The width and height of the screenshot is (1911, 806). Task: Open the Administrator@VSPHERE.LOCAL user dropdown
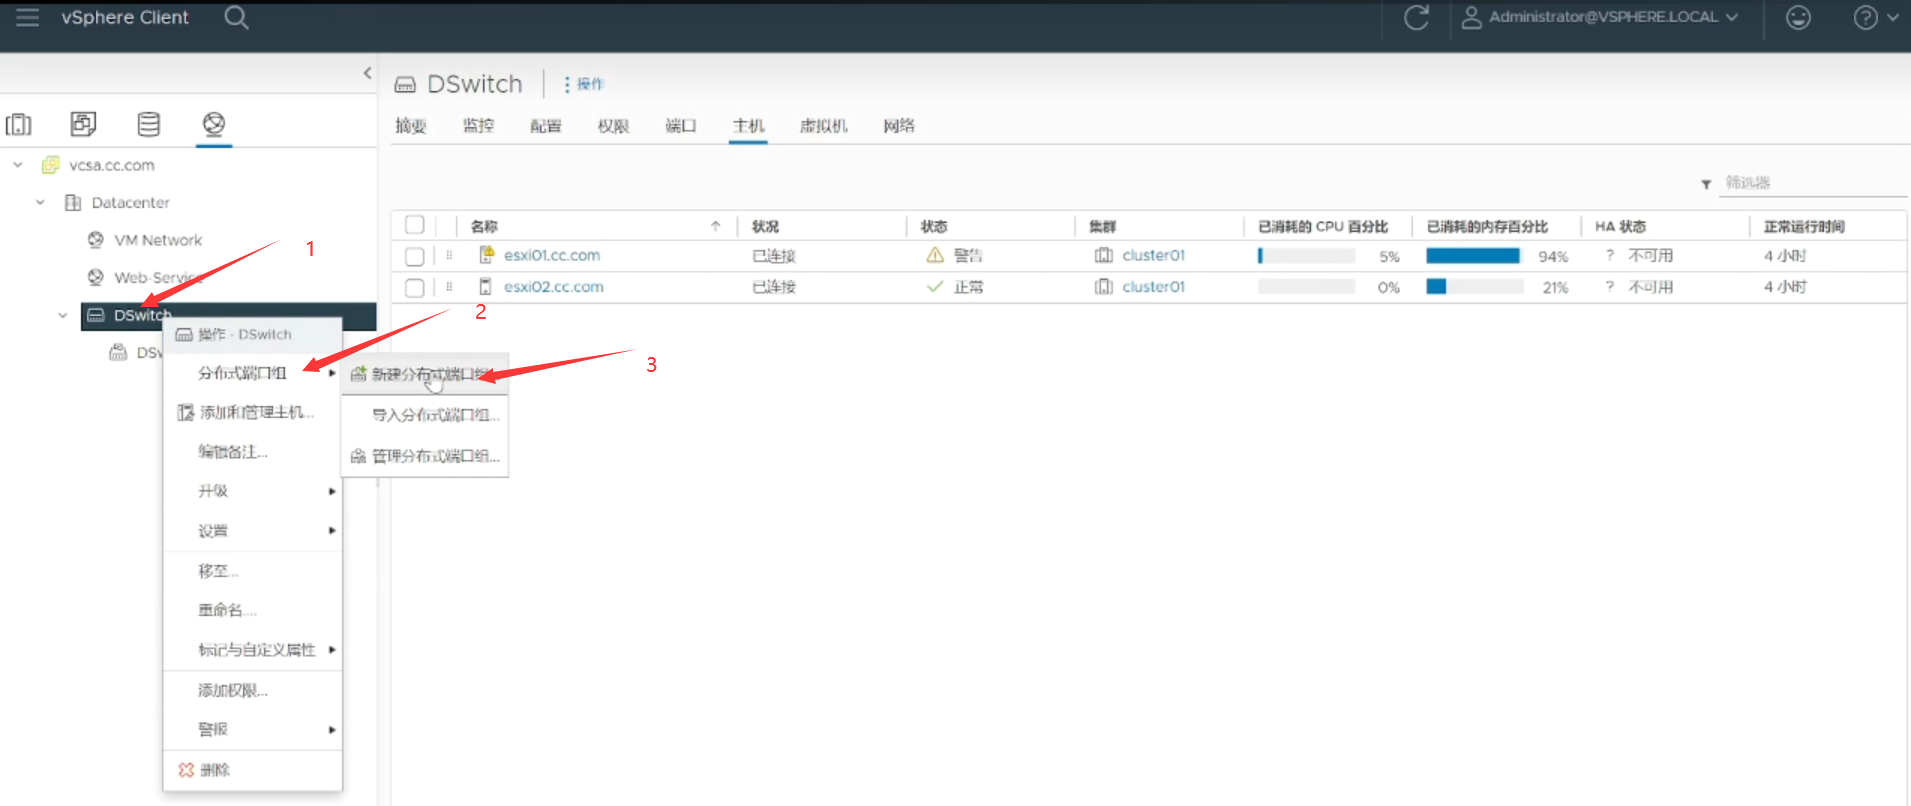click(1600, 17)
